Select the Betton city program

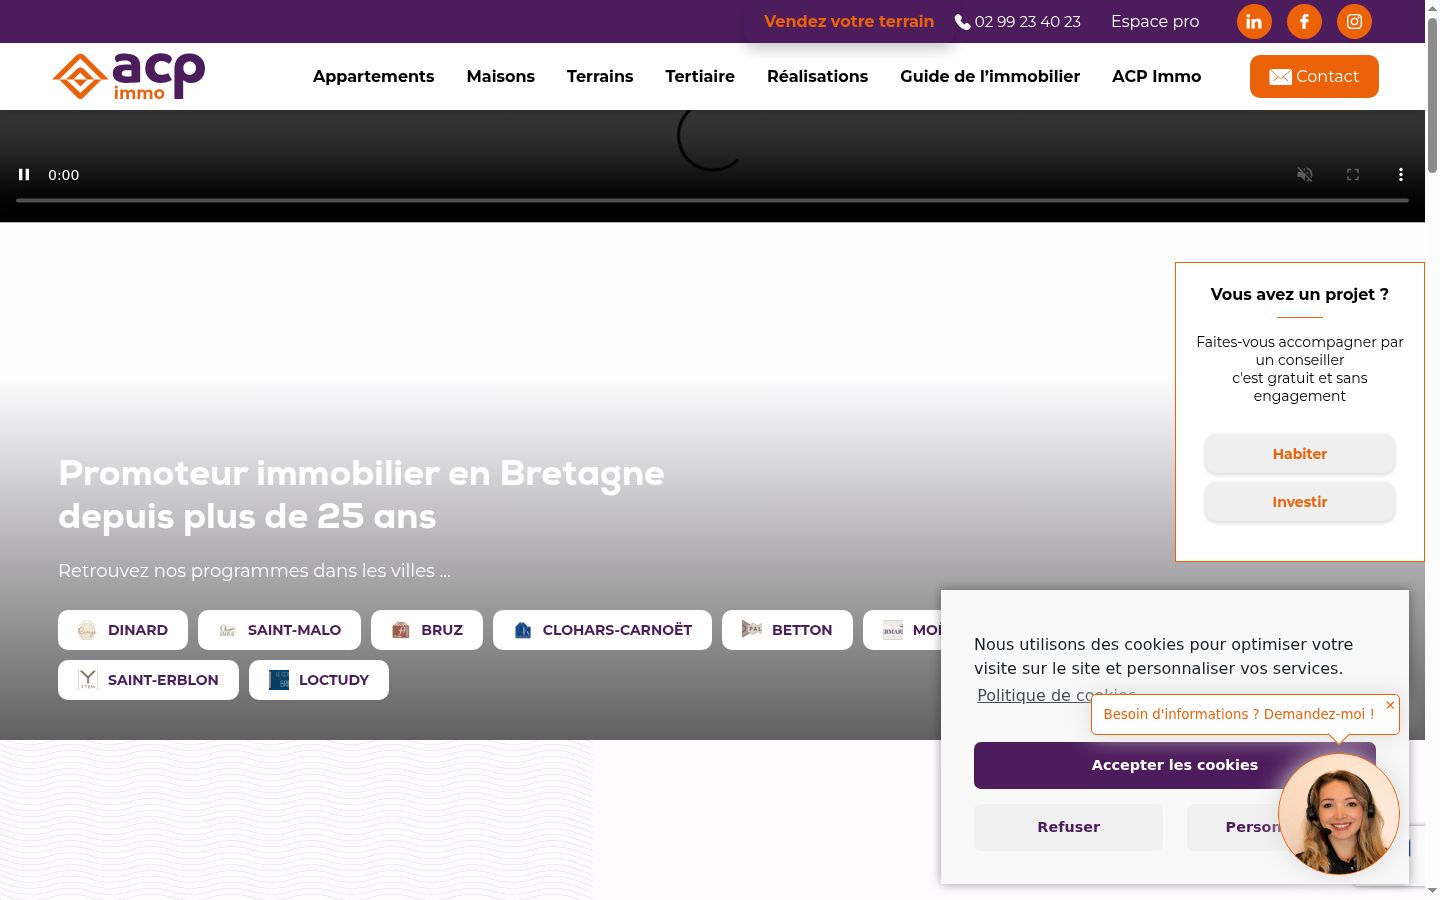tap(787, 630)
